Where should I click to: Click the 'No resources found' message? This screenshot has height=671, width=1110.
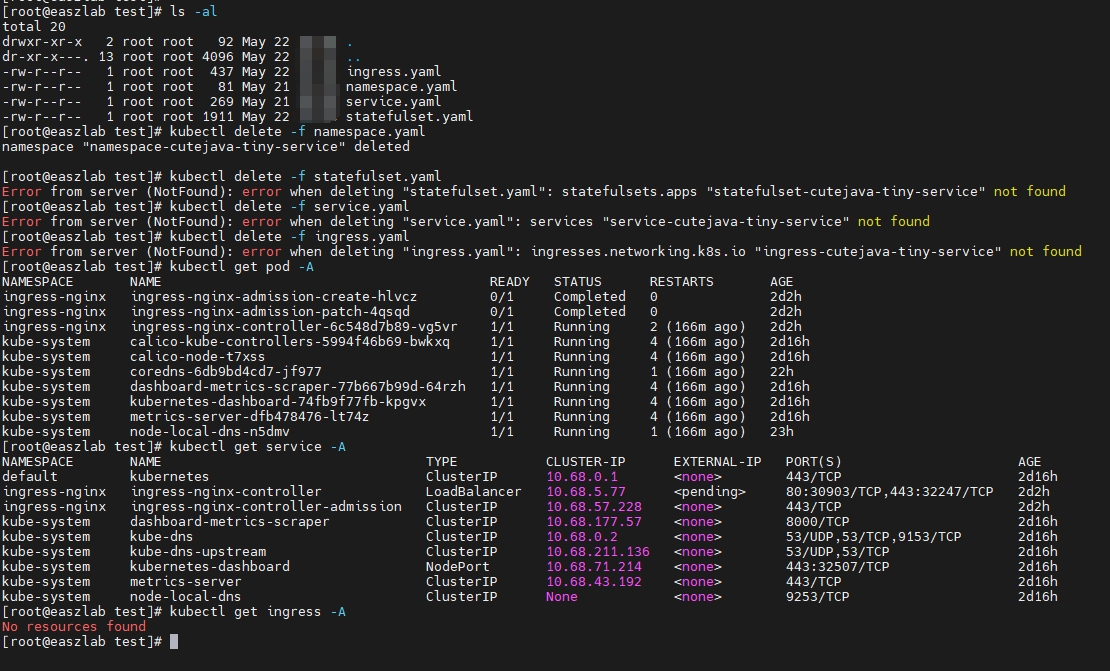(x=74, y=626)
